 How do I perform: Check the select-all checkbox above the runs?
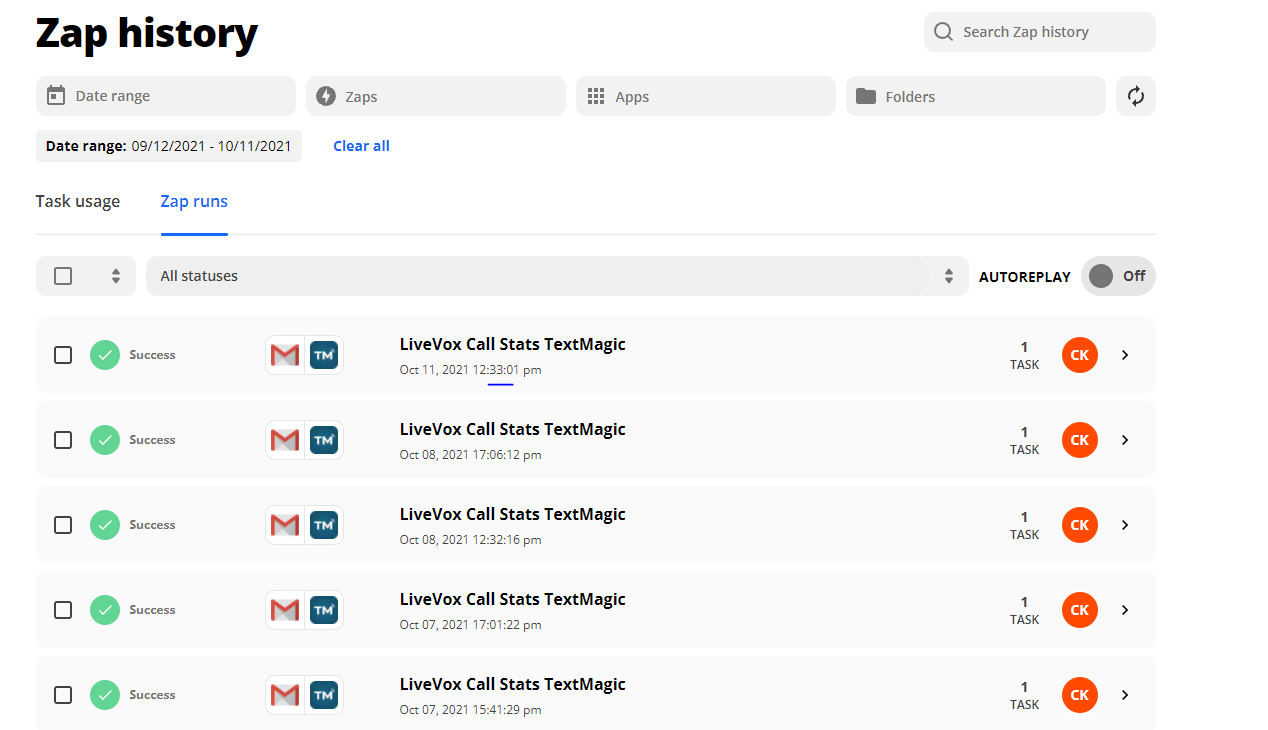63,276
